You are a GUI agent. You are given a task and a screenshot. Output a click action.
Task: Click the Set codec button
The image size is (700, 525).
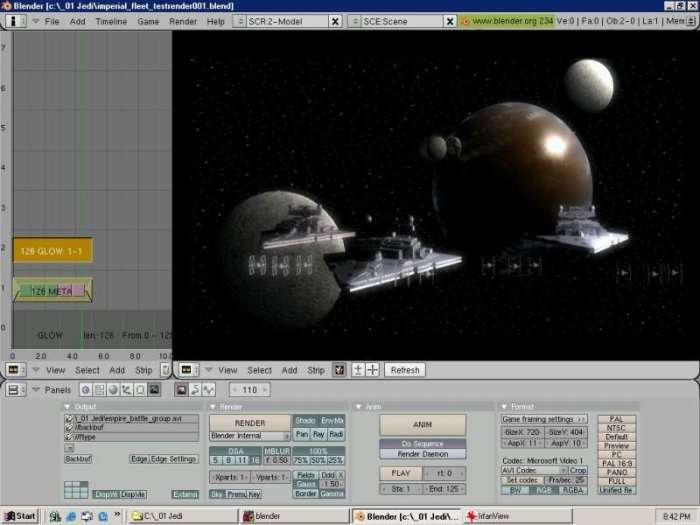tap(522, 480)
